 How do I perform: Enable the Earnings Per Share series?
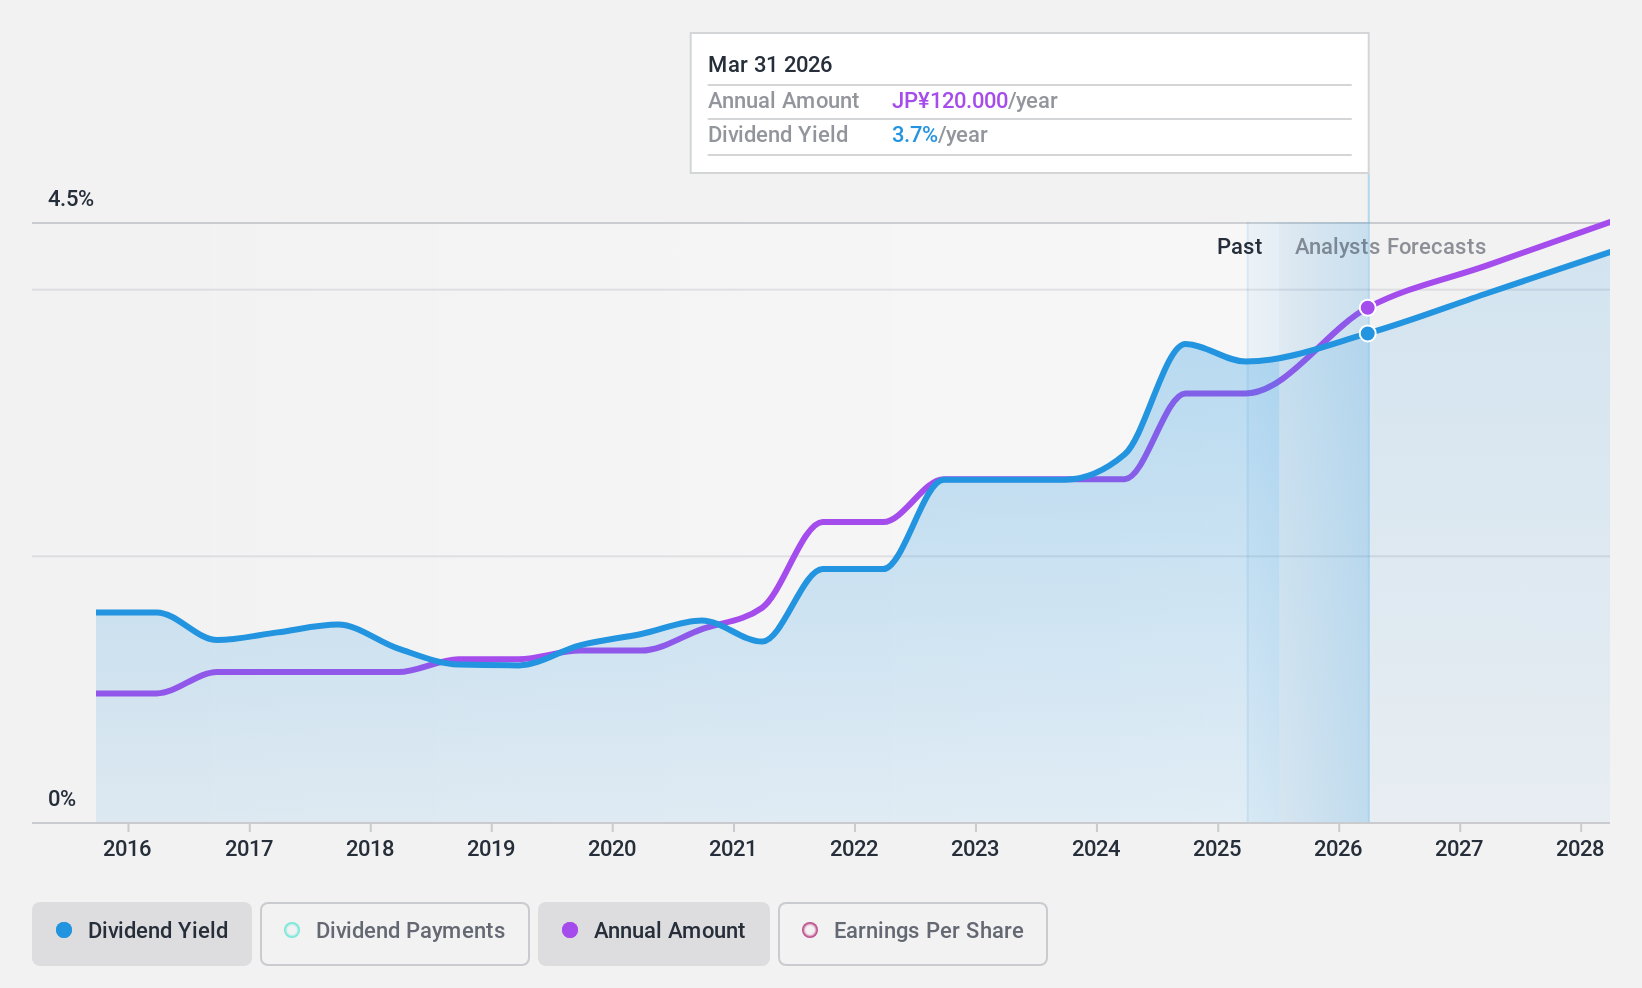pos(912,933)
